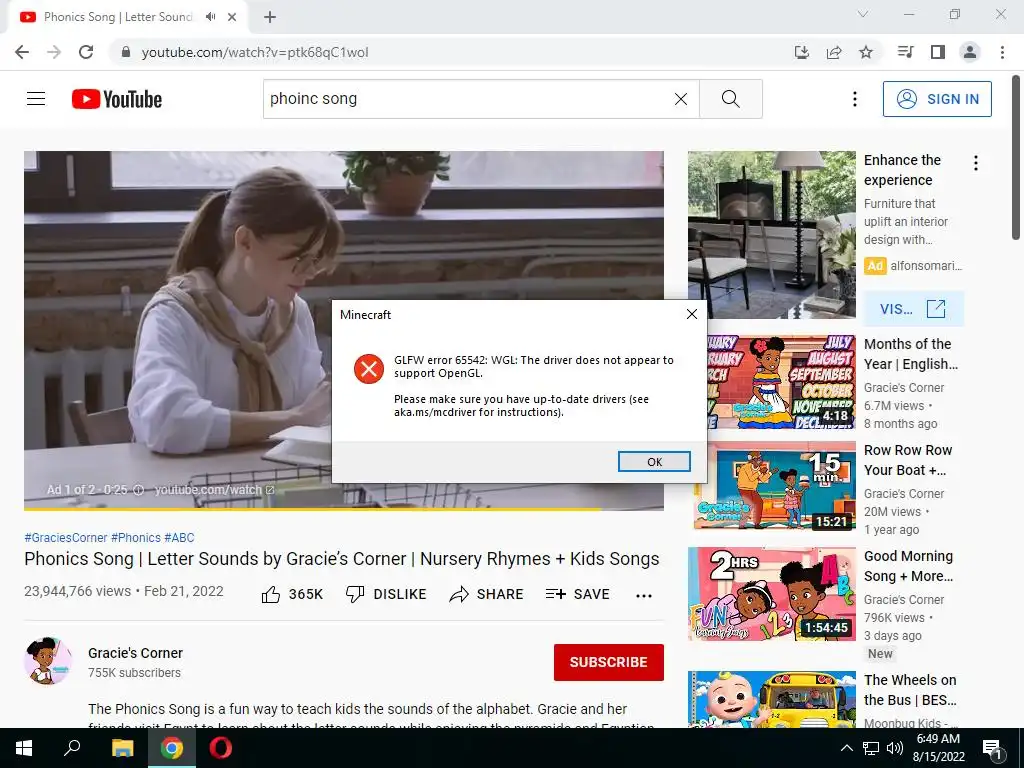Open Chrome three-dot menu

click(x=1002, y=52)
